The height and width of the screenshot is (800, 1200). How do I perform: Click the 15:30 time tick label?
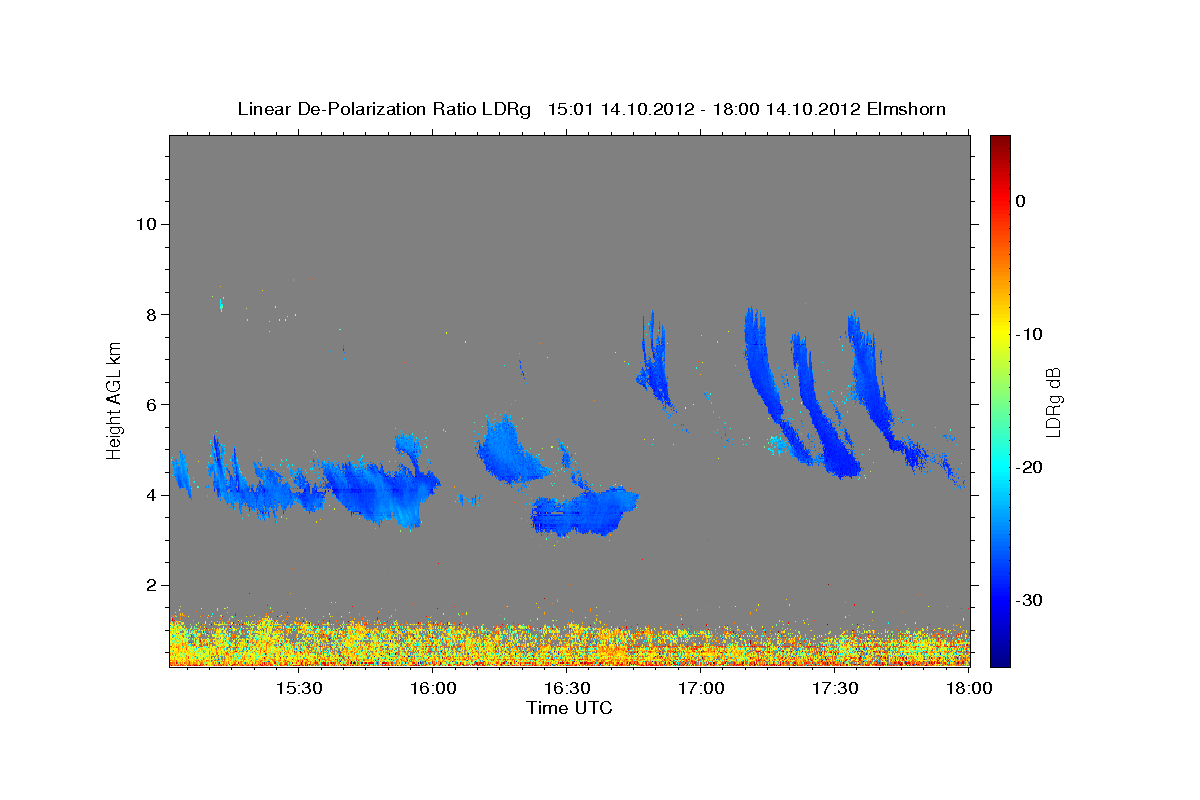(x=298, y=688)
